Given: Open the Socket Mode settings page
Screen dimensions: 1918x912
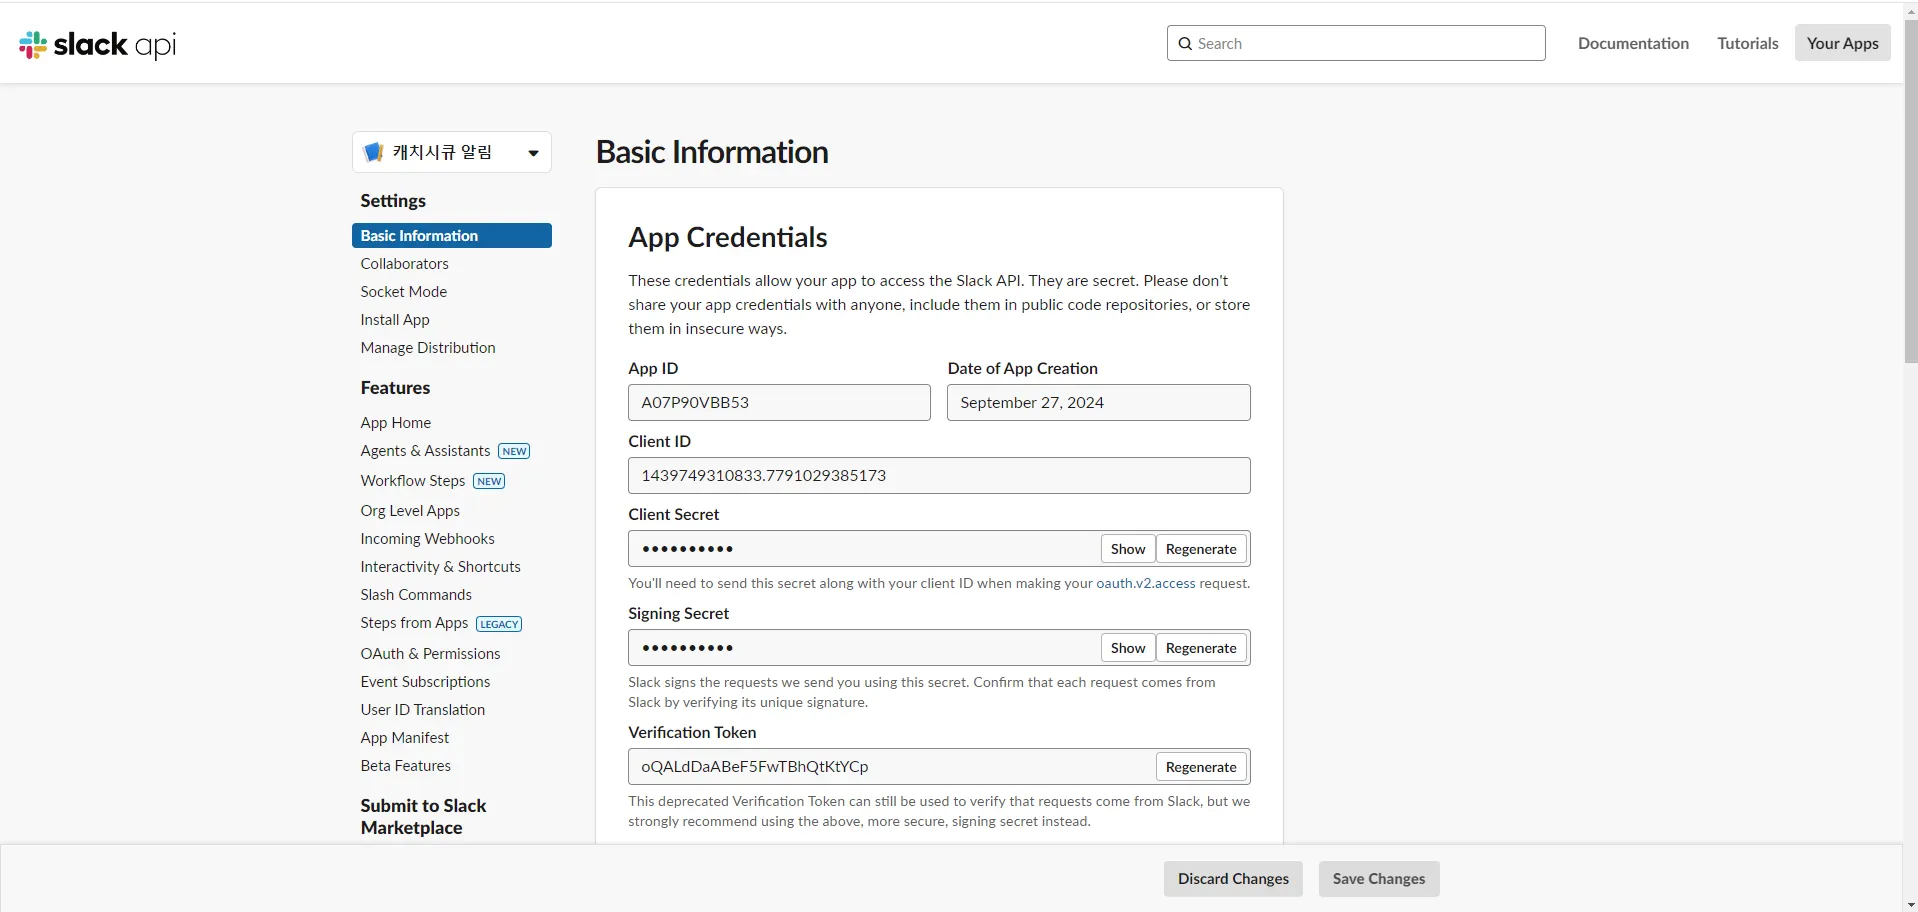Looking at the screenshot, I should [403, 292].
